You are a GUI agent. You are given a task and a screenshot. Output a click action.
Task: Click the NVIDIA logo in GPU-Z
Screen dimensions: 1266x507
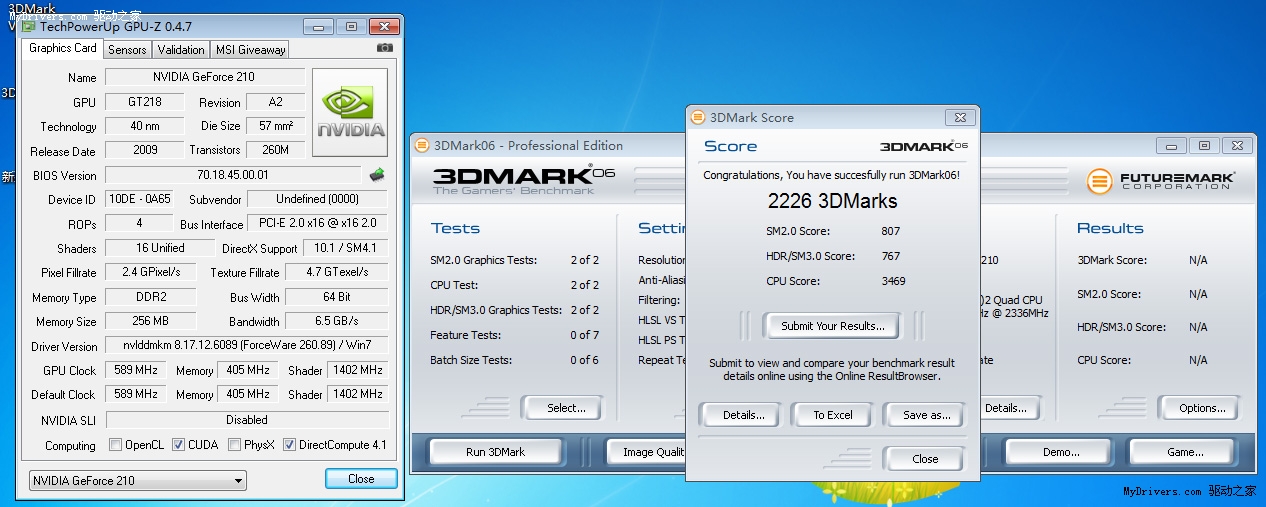(350, 113)
